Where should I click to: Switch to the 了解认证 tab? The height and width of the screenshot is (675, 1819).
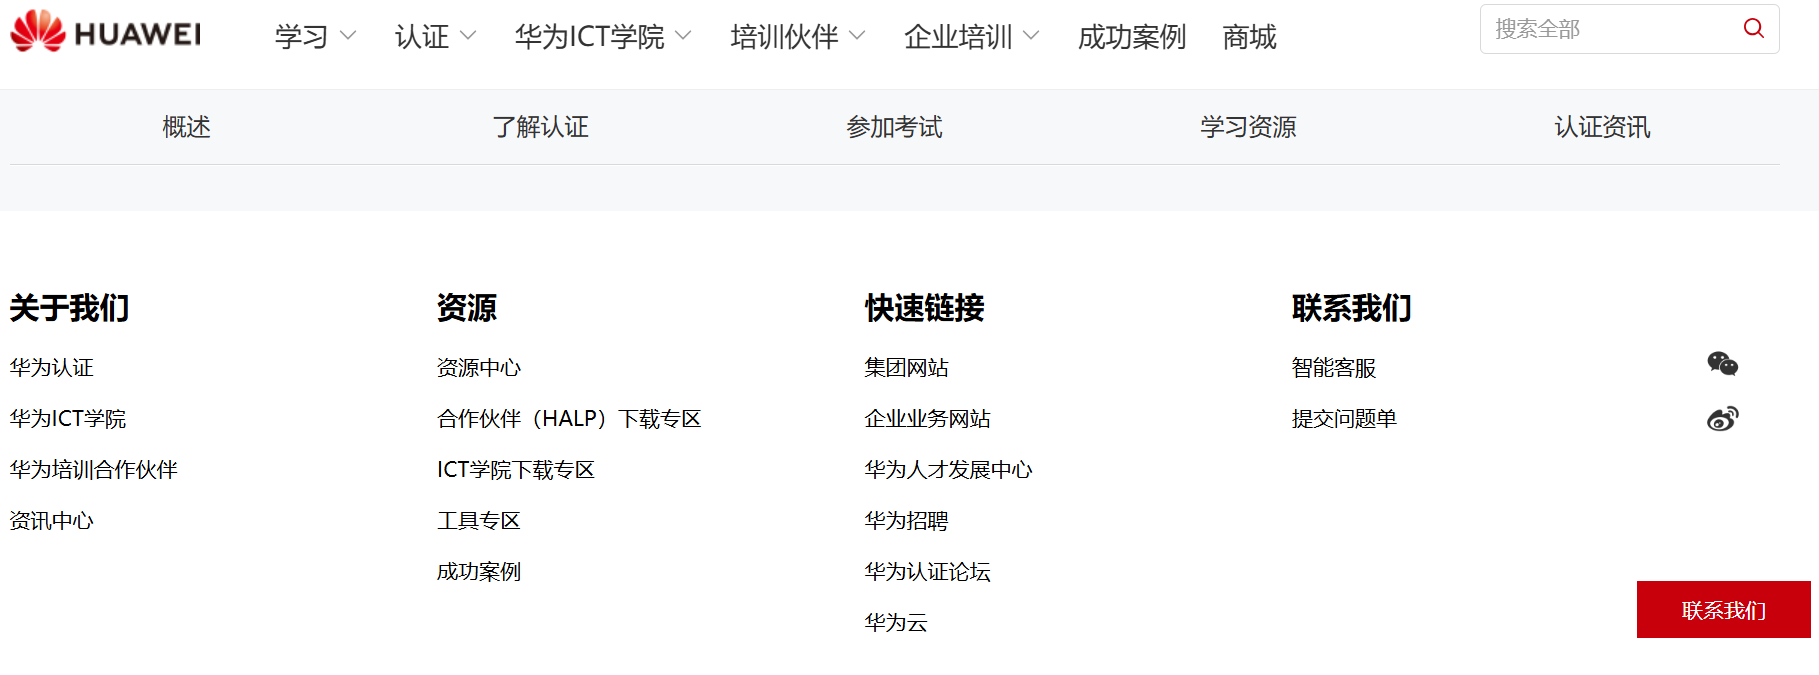tap(540, 127)
